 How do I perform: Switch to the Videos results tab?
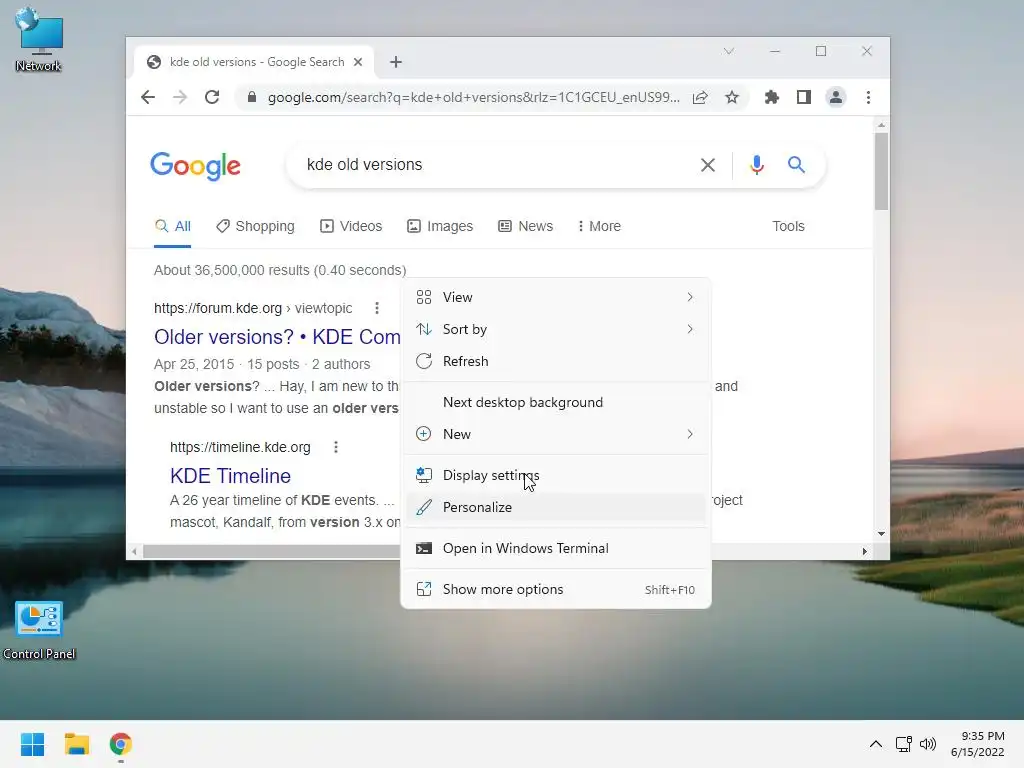tap(351, 227)
